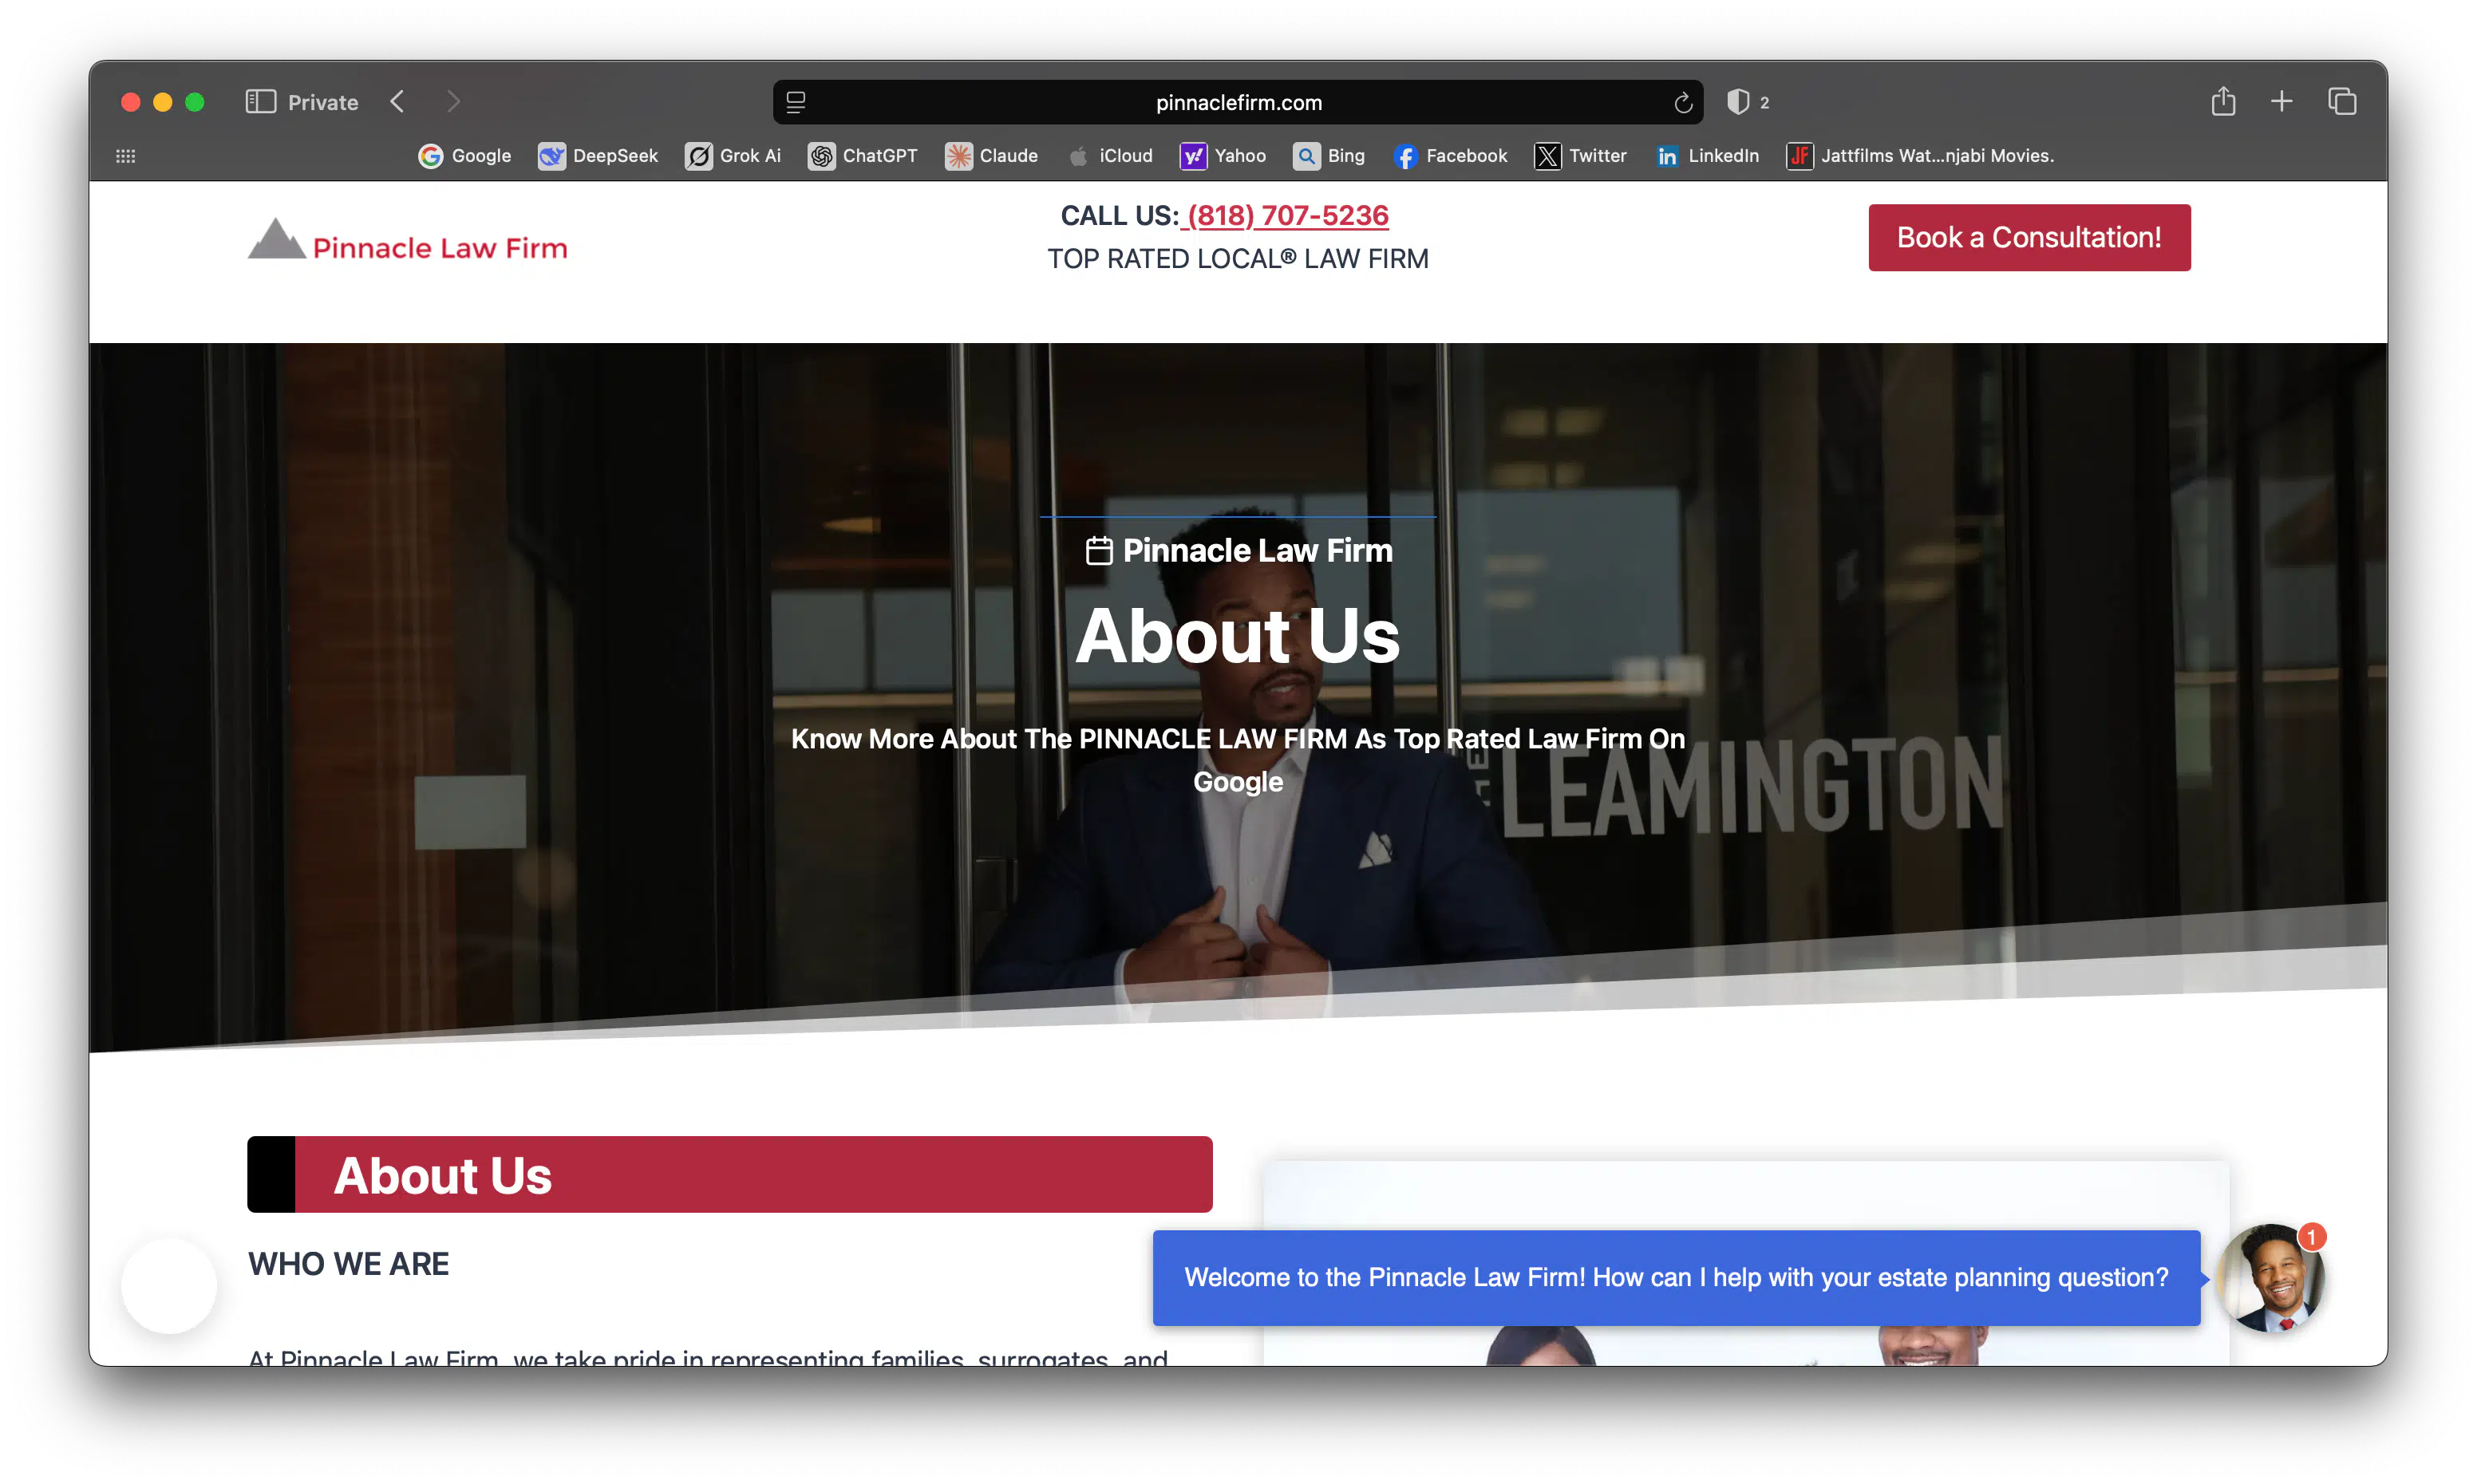The width and height of the screenshot is (2477, 1484).
Task: Launch ChatGPT from the favorites bar
Action: click(862, 156)
